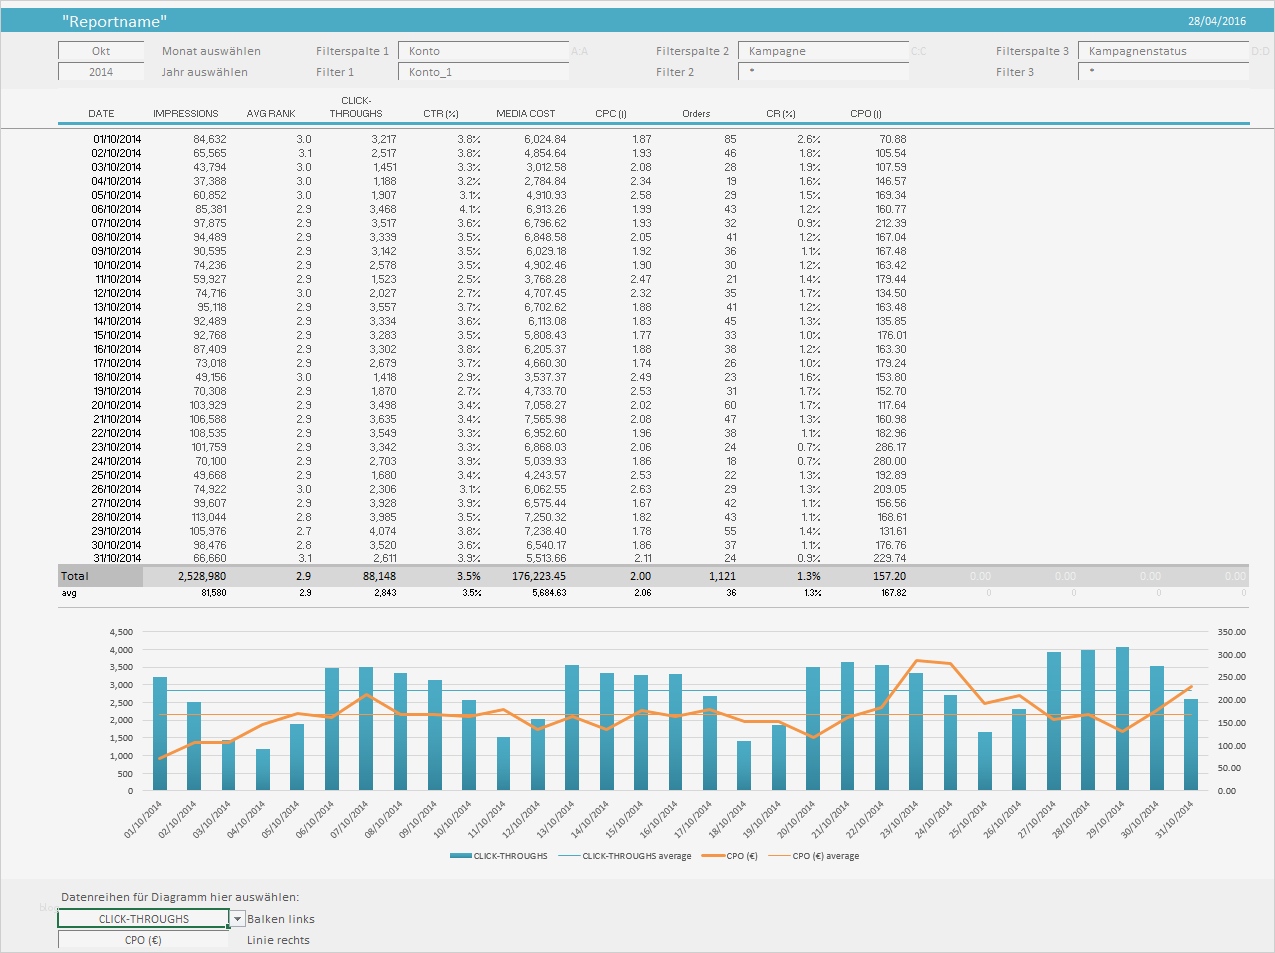This screenshot has height=953, width=1275.
Task: Open the Filterspalte 3 field showing Kampagnenstatus
Action: (x=1163, y=51)
